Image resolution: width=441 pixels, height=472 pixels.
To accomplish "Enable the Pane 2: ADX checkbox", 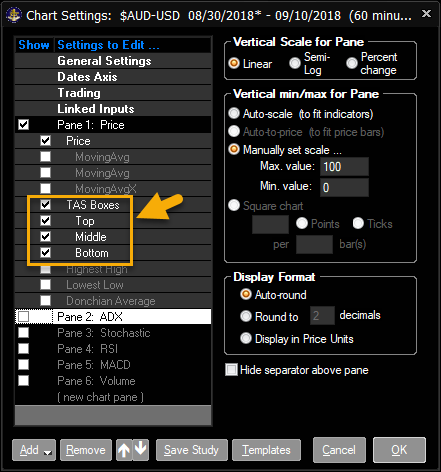I will [23, 316].
